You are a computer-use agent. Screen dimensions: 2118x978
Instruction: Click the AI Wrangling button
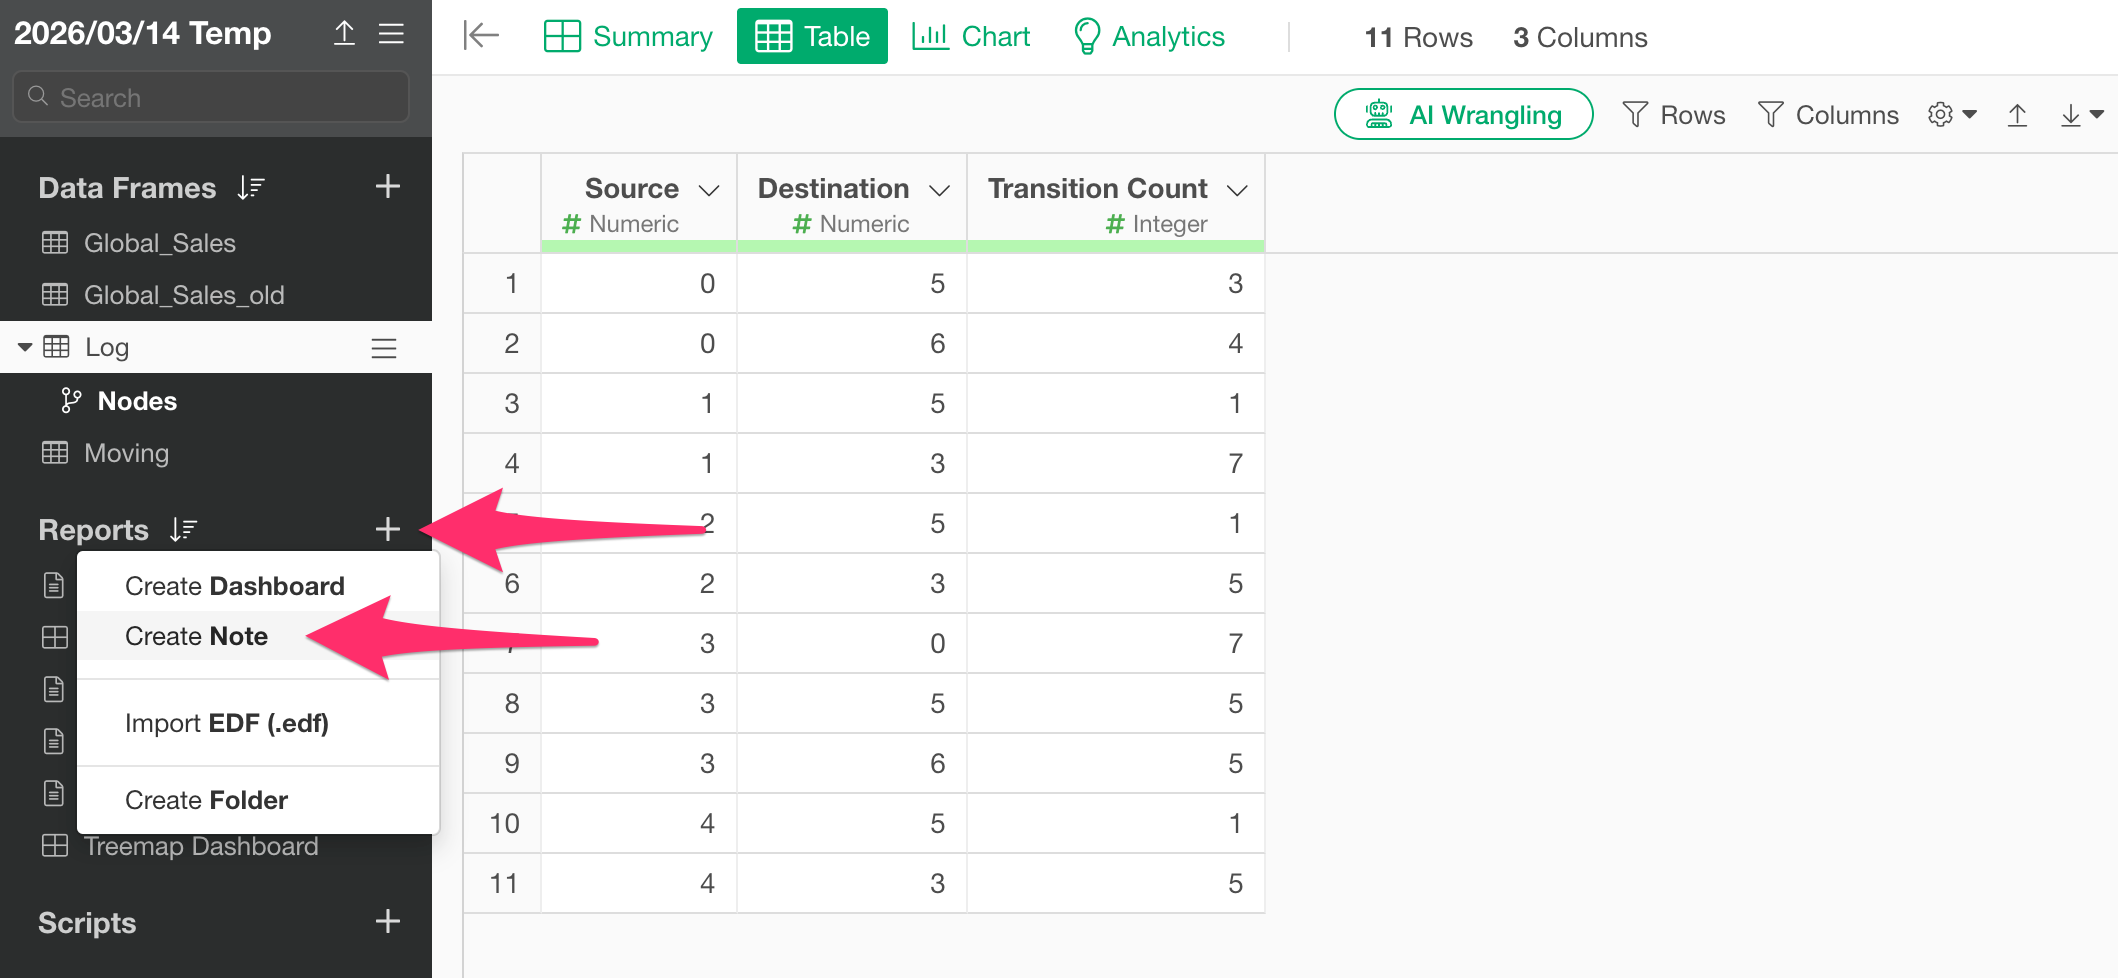[x=1463, y=115]
